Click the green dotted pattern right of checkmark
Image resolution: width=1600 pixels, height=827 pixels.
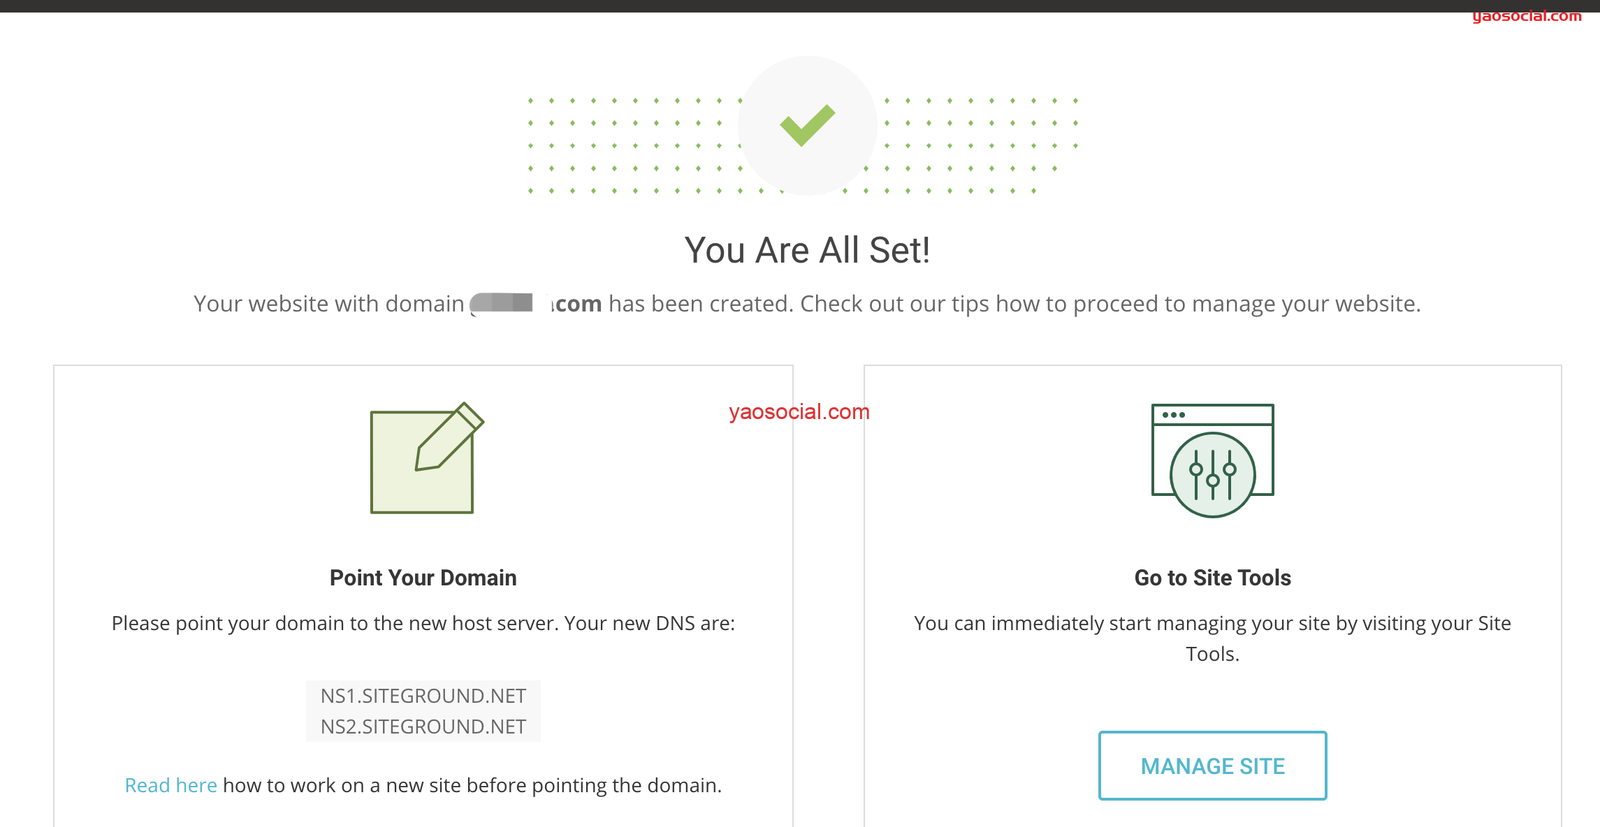click(x=980, y=145)
